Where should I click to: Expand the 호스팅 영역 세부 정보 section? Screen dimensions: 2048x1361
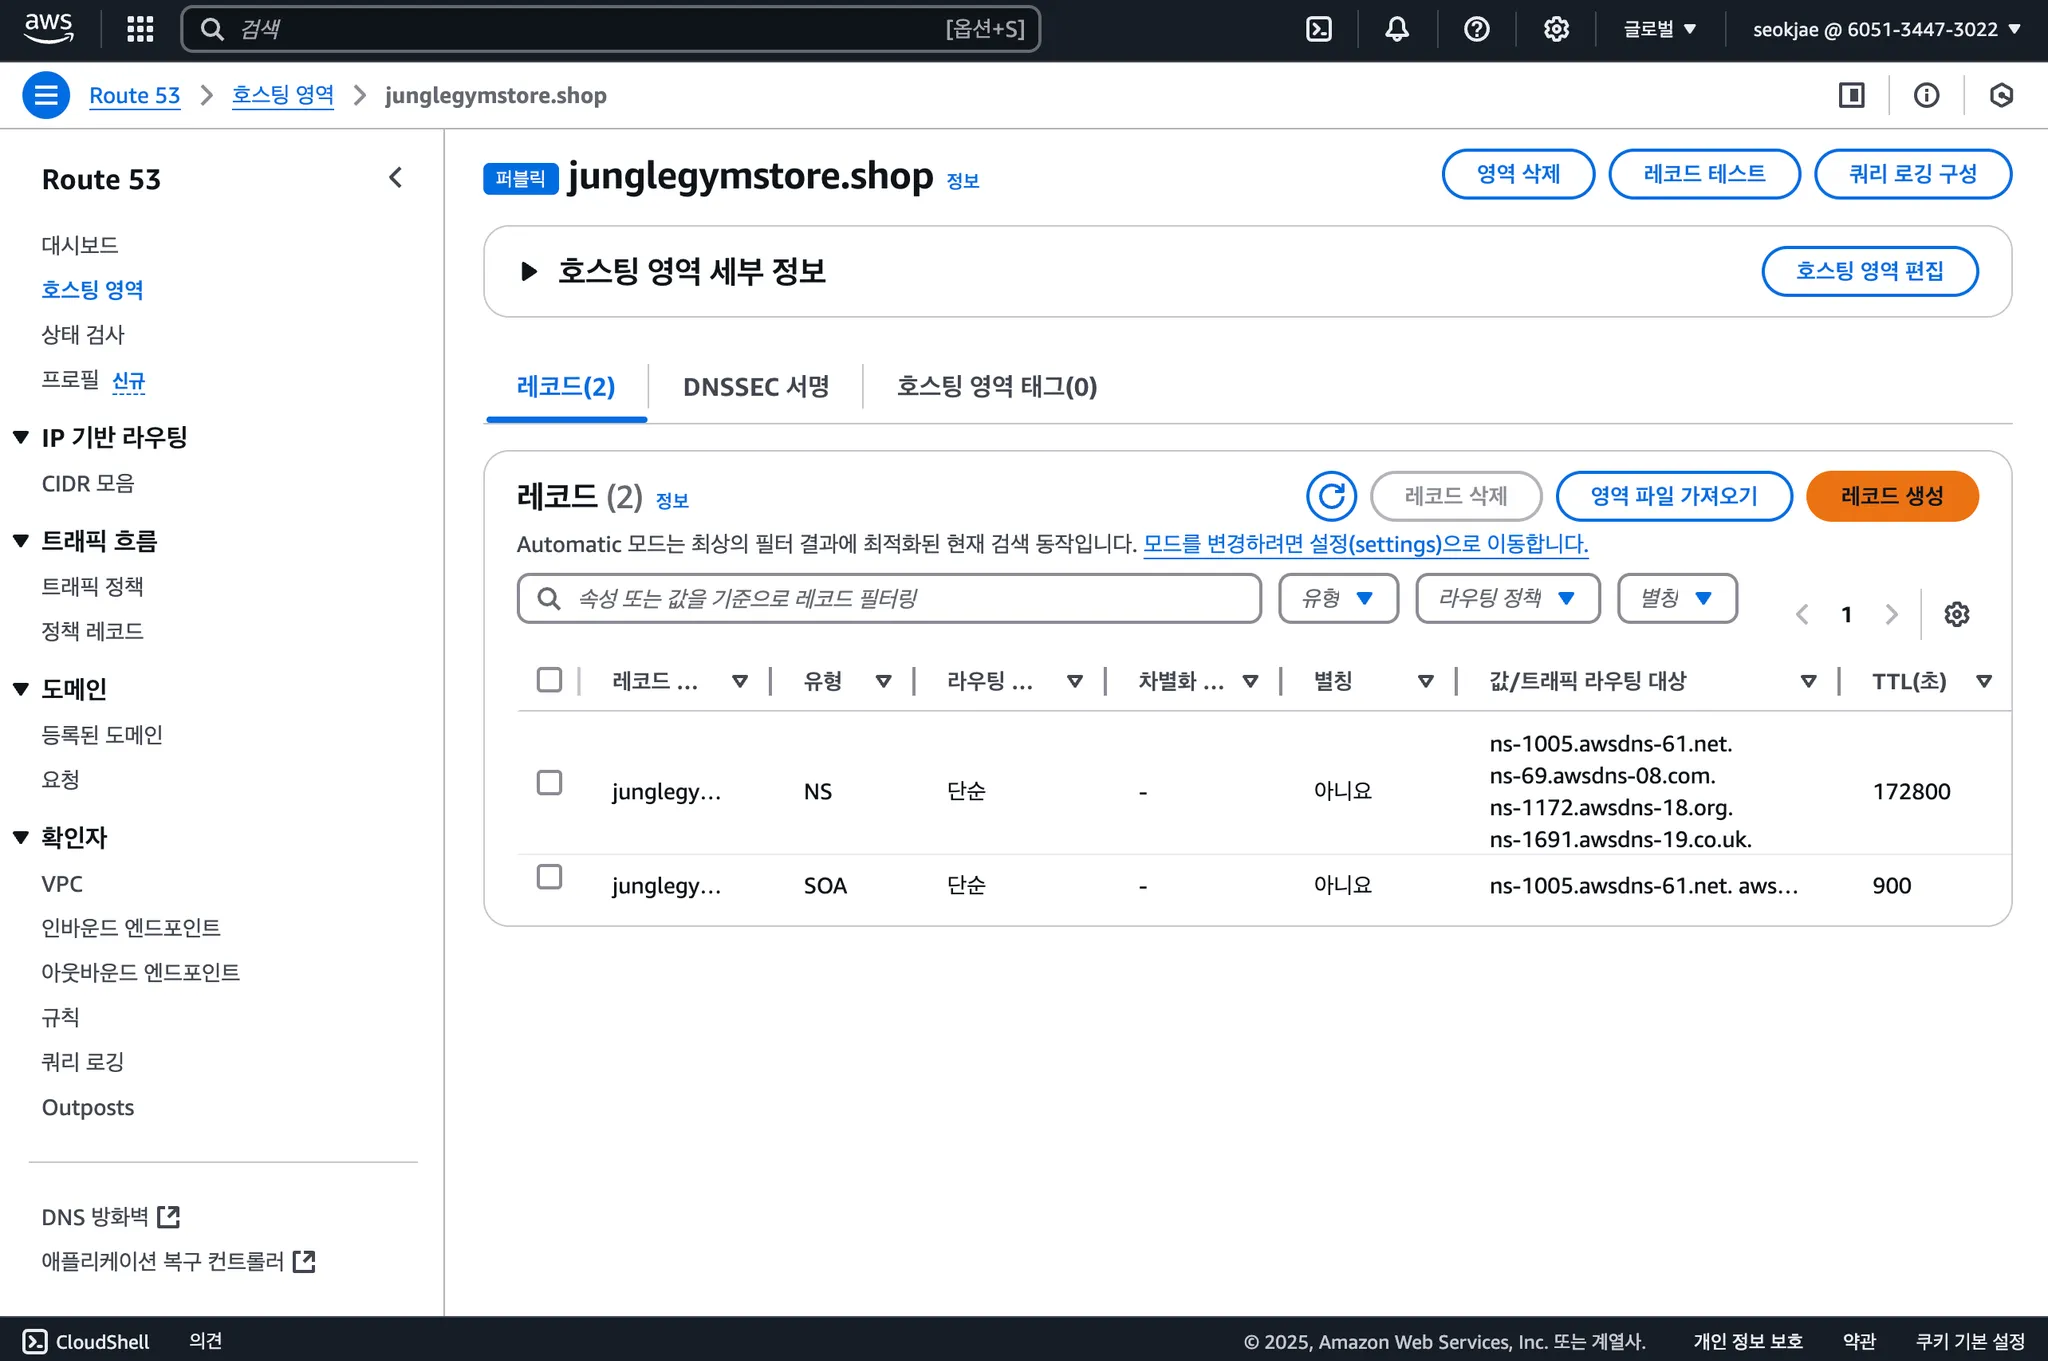529,271
